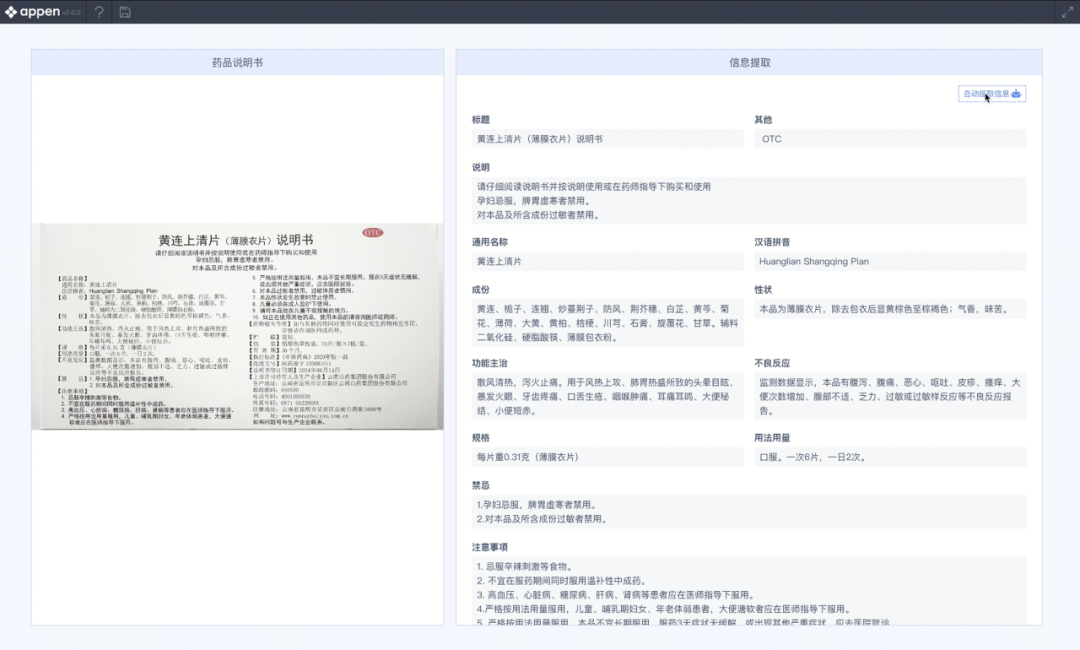
Task: Click the 不良反应 label
Action: click(x=772, y=364)
